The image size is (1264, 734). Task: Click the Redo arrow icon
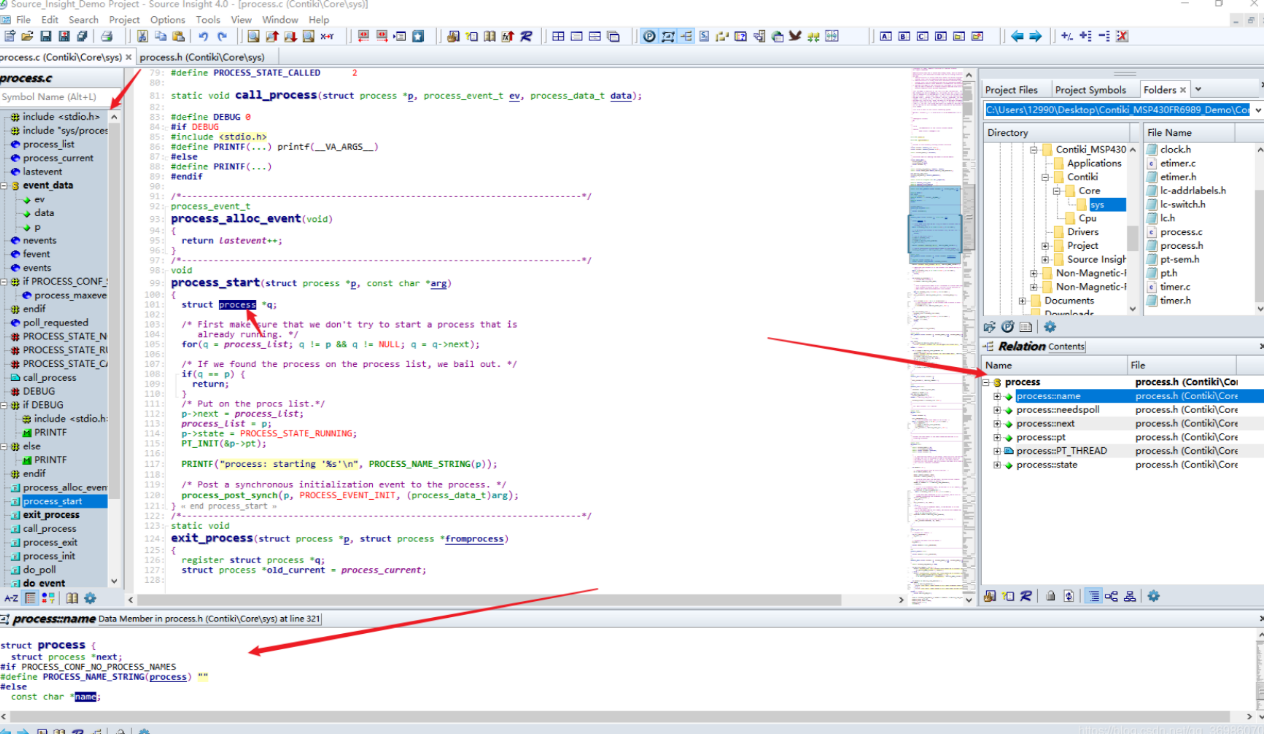pyautogui.click(x=222, y=37)
